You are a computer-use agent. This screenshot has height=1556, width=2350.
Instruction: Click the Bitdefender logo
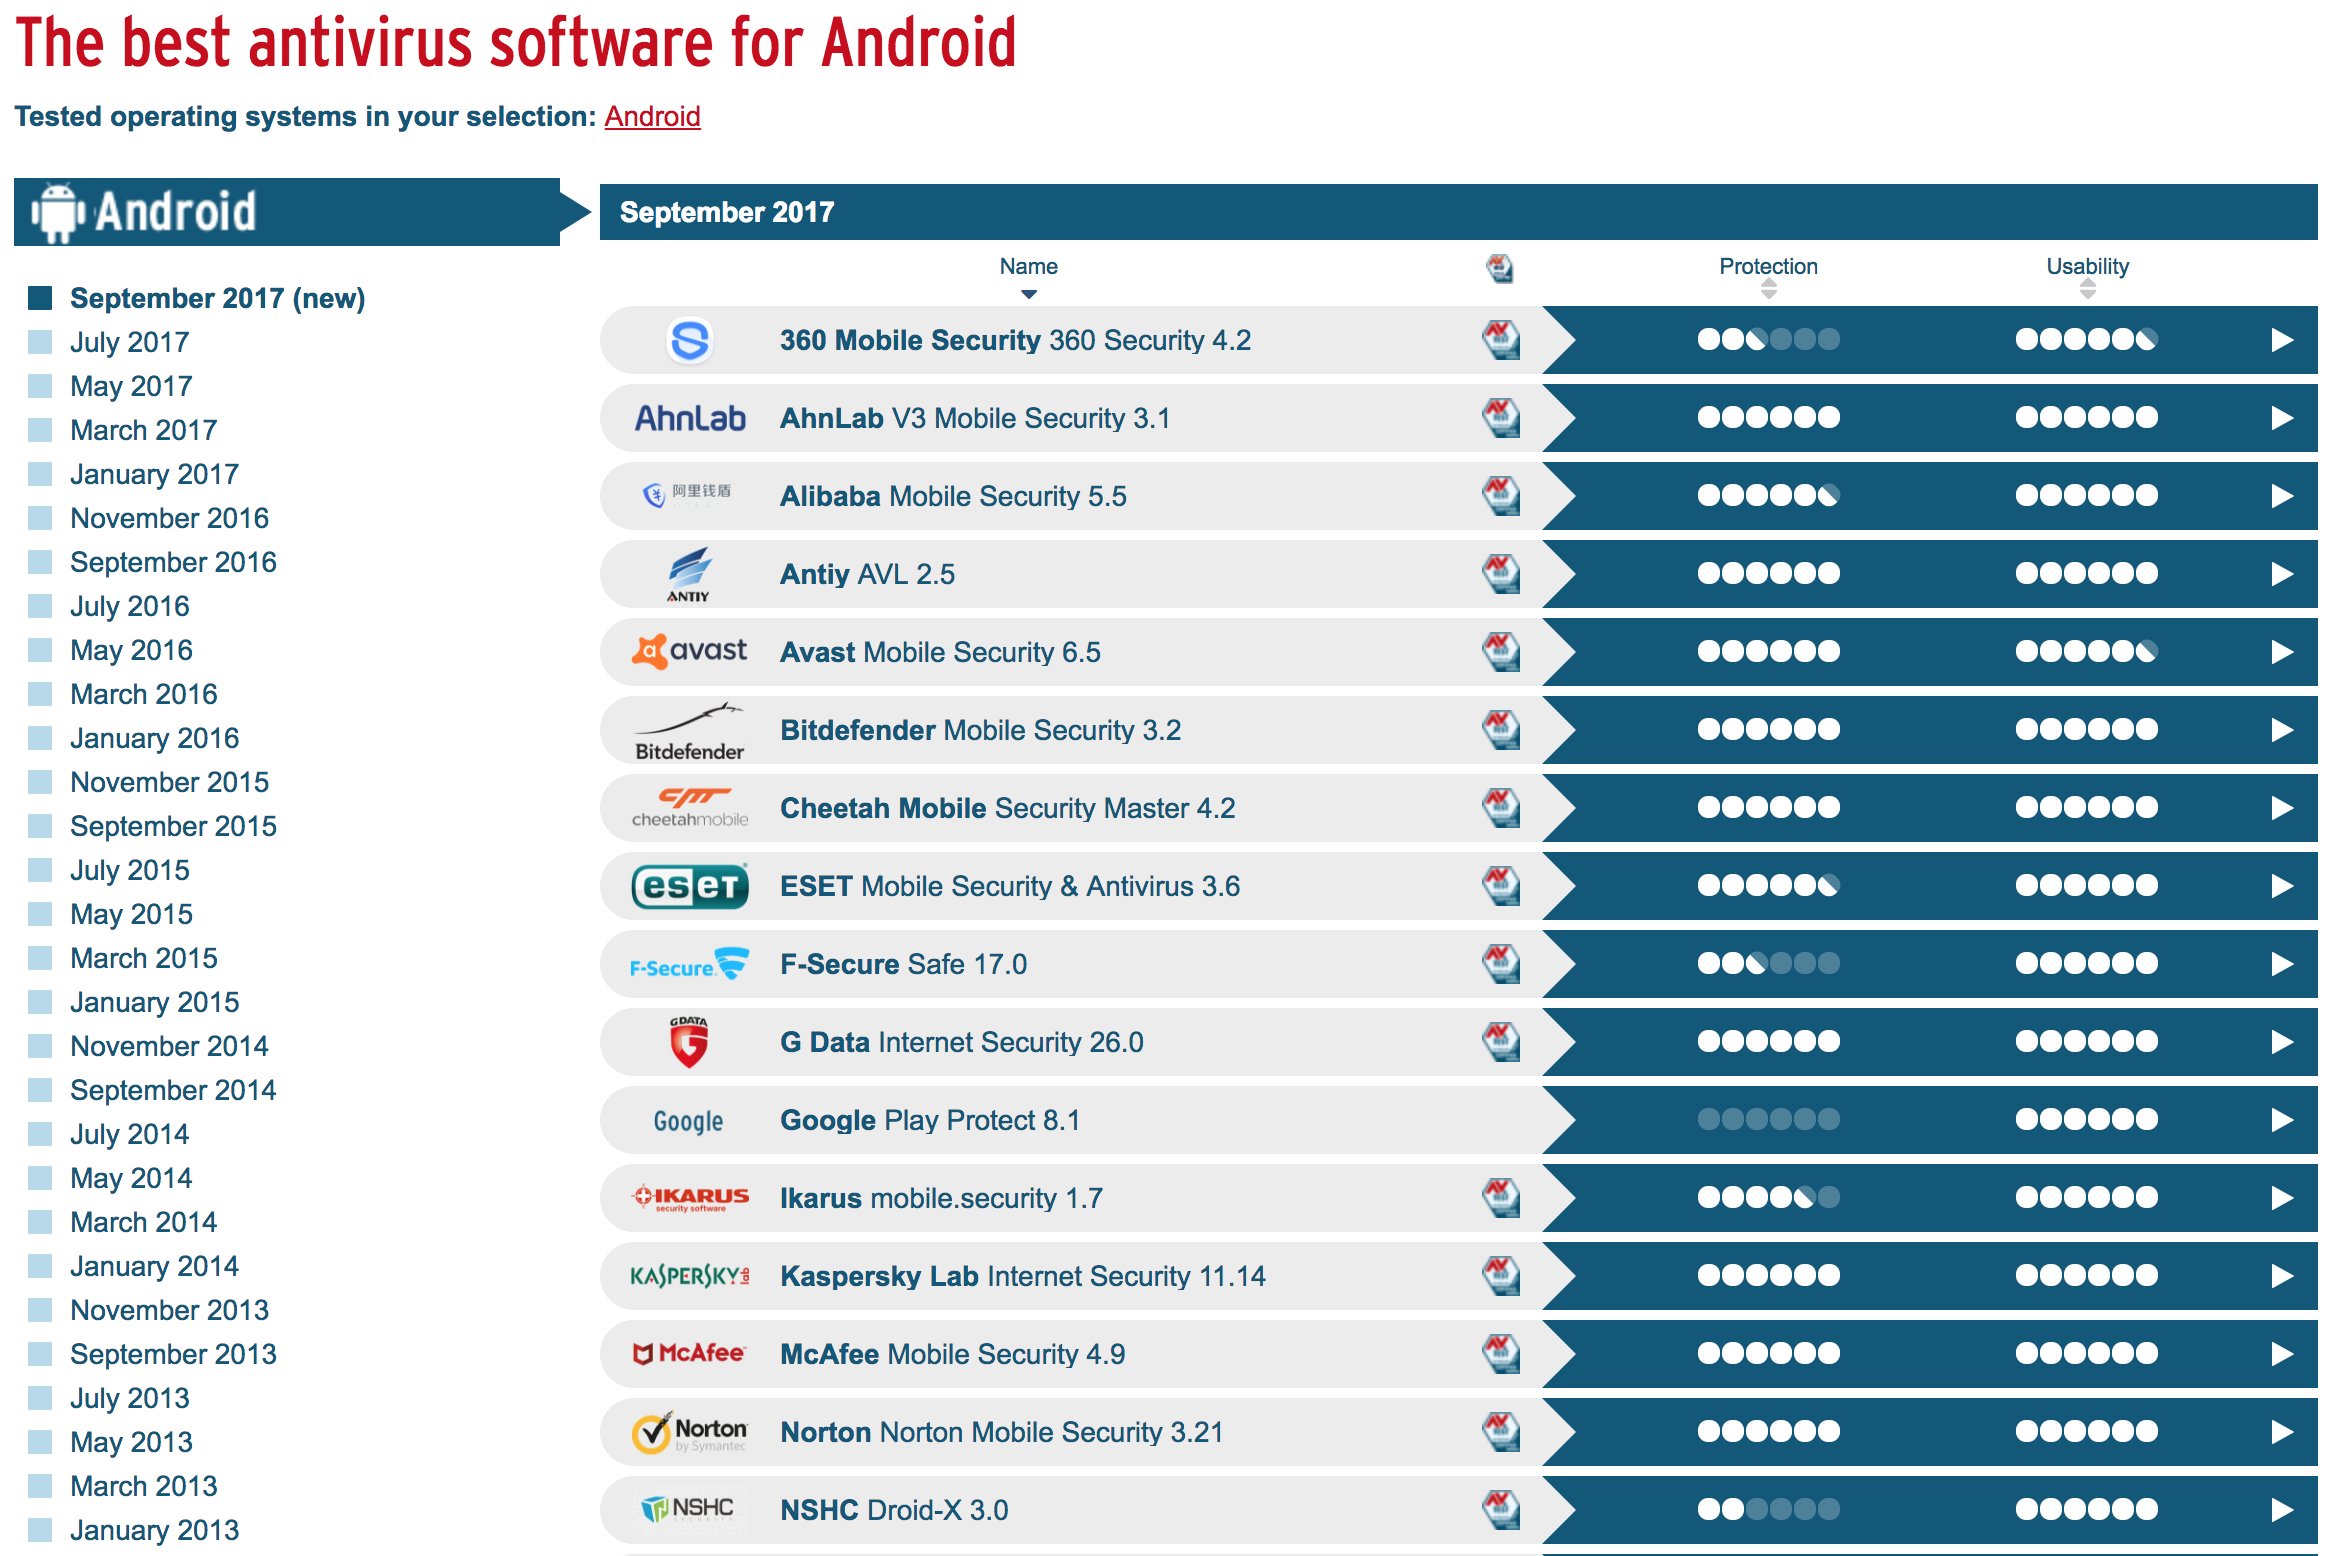pyautogui.click(x=689, y=731)
